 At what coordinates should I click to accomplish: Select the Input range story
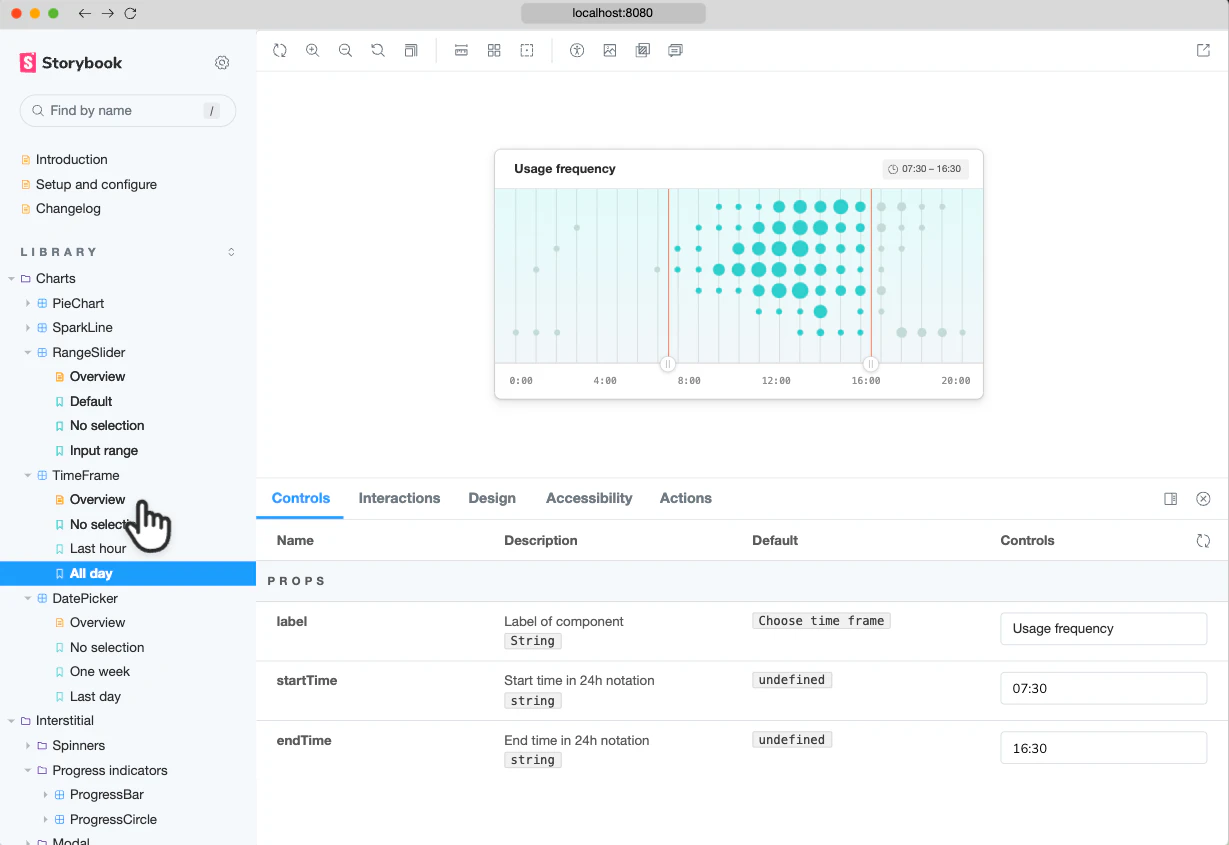tap(104, 451)
